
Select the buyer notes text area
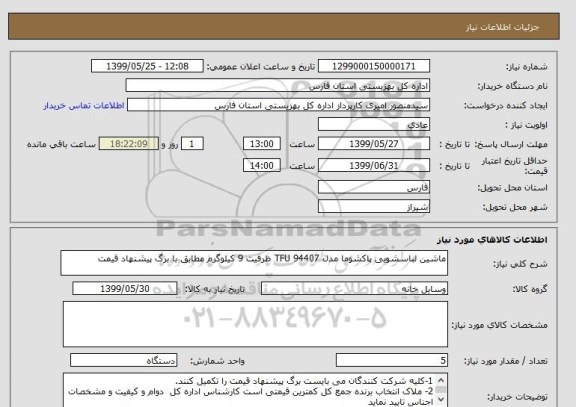tap(255, 390)
